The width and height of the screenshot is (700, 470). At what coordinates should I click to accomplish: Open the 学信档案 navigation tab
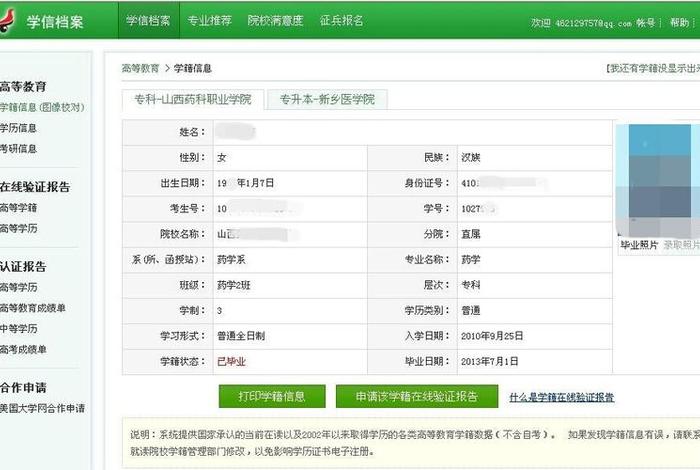point(149,21)
